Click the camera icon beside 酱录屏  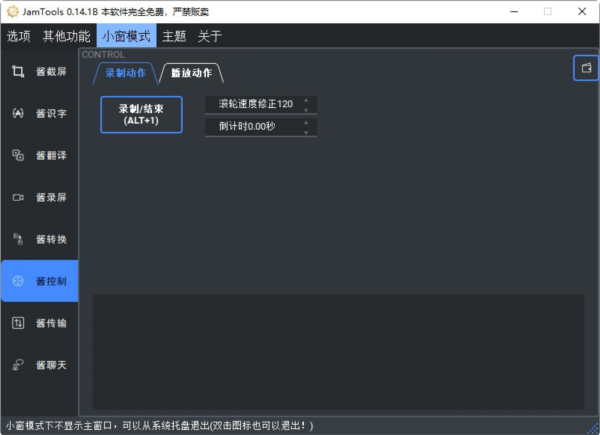(18, 197)
